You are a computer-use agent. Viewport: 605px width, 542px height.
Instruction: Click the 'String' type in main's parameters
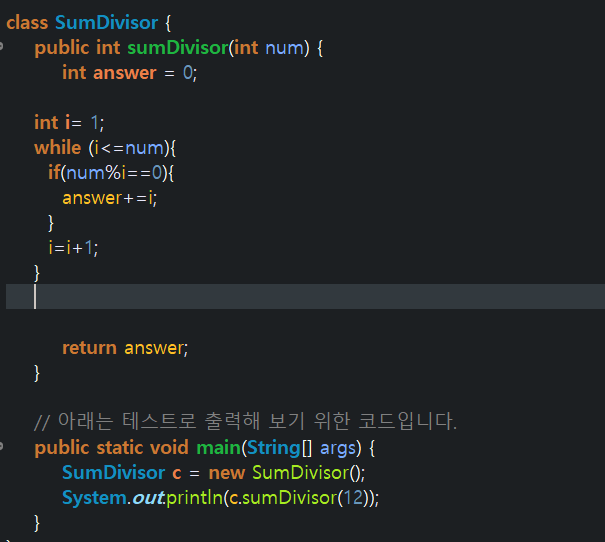click(274, 448)
